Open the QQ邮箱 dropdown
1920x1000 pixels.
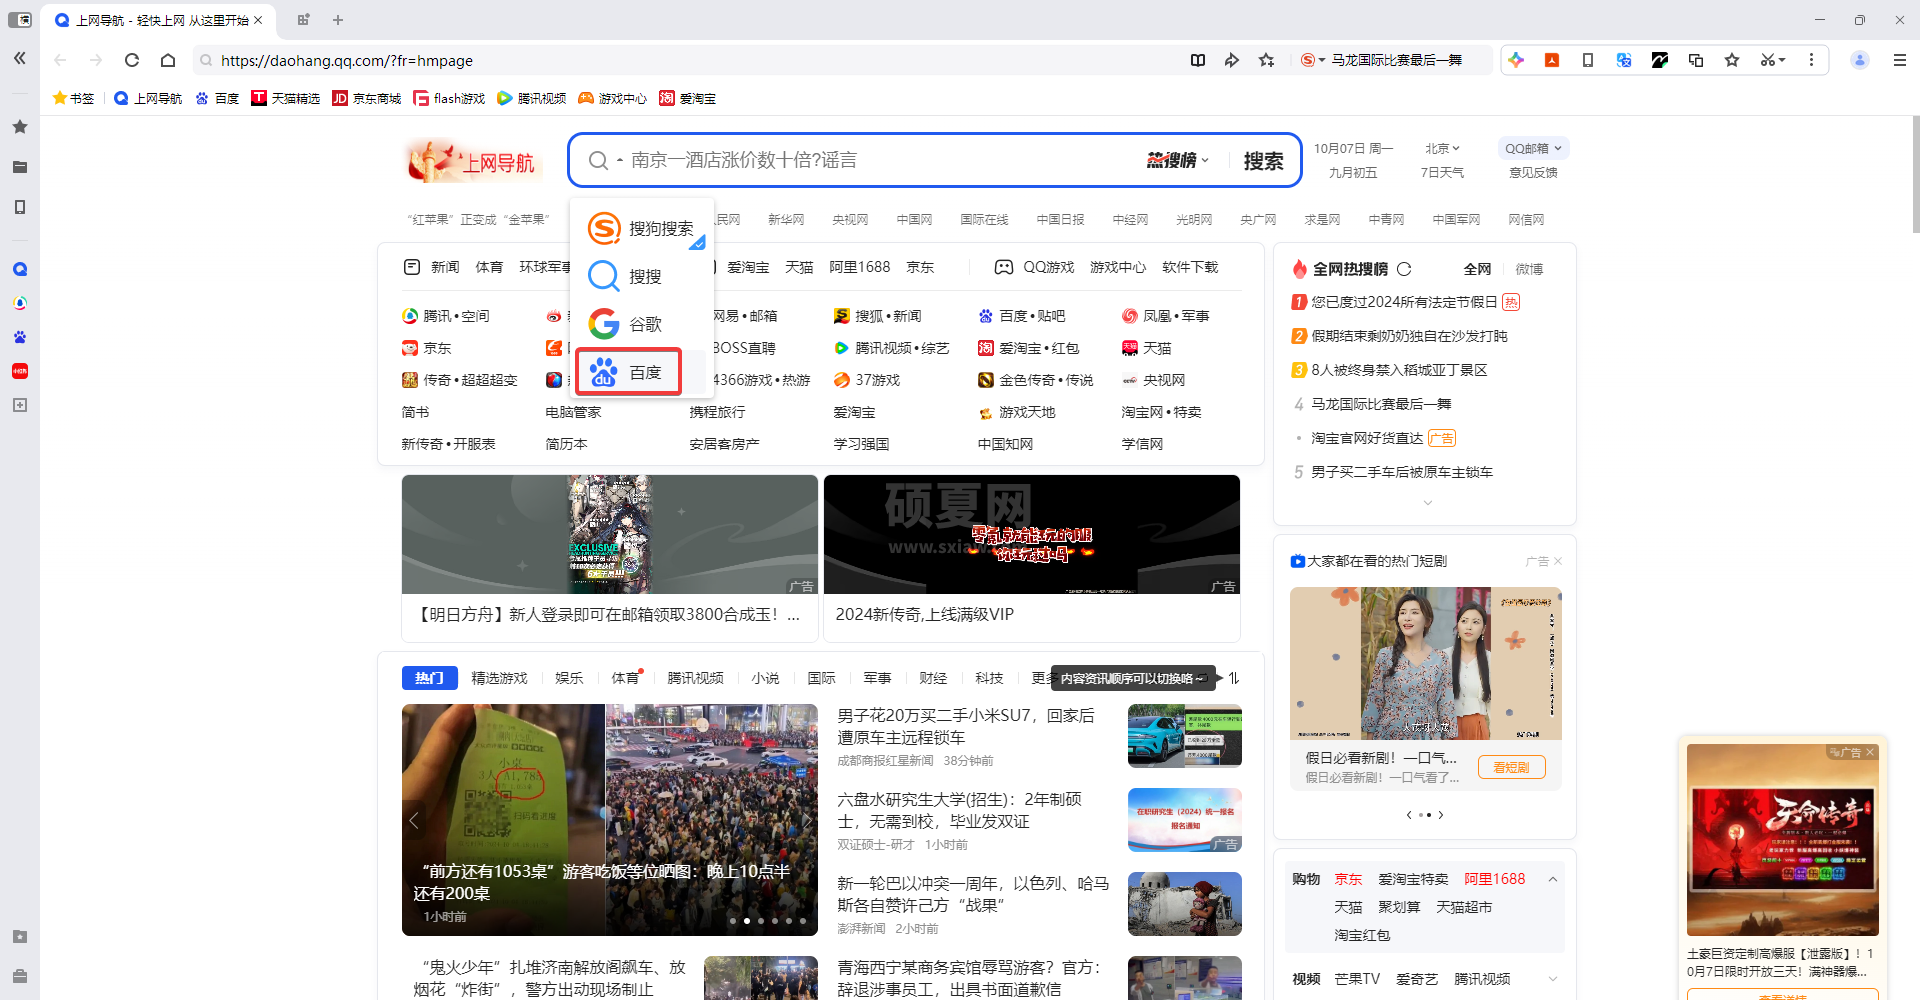[1533, 148]
